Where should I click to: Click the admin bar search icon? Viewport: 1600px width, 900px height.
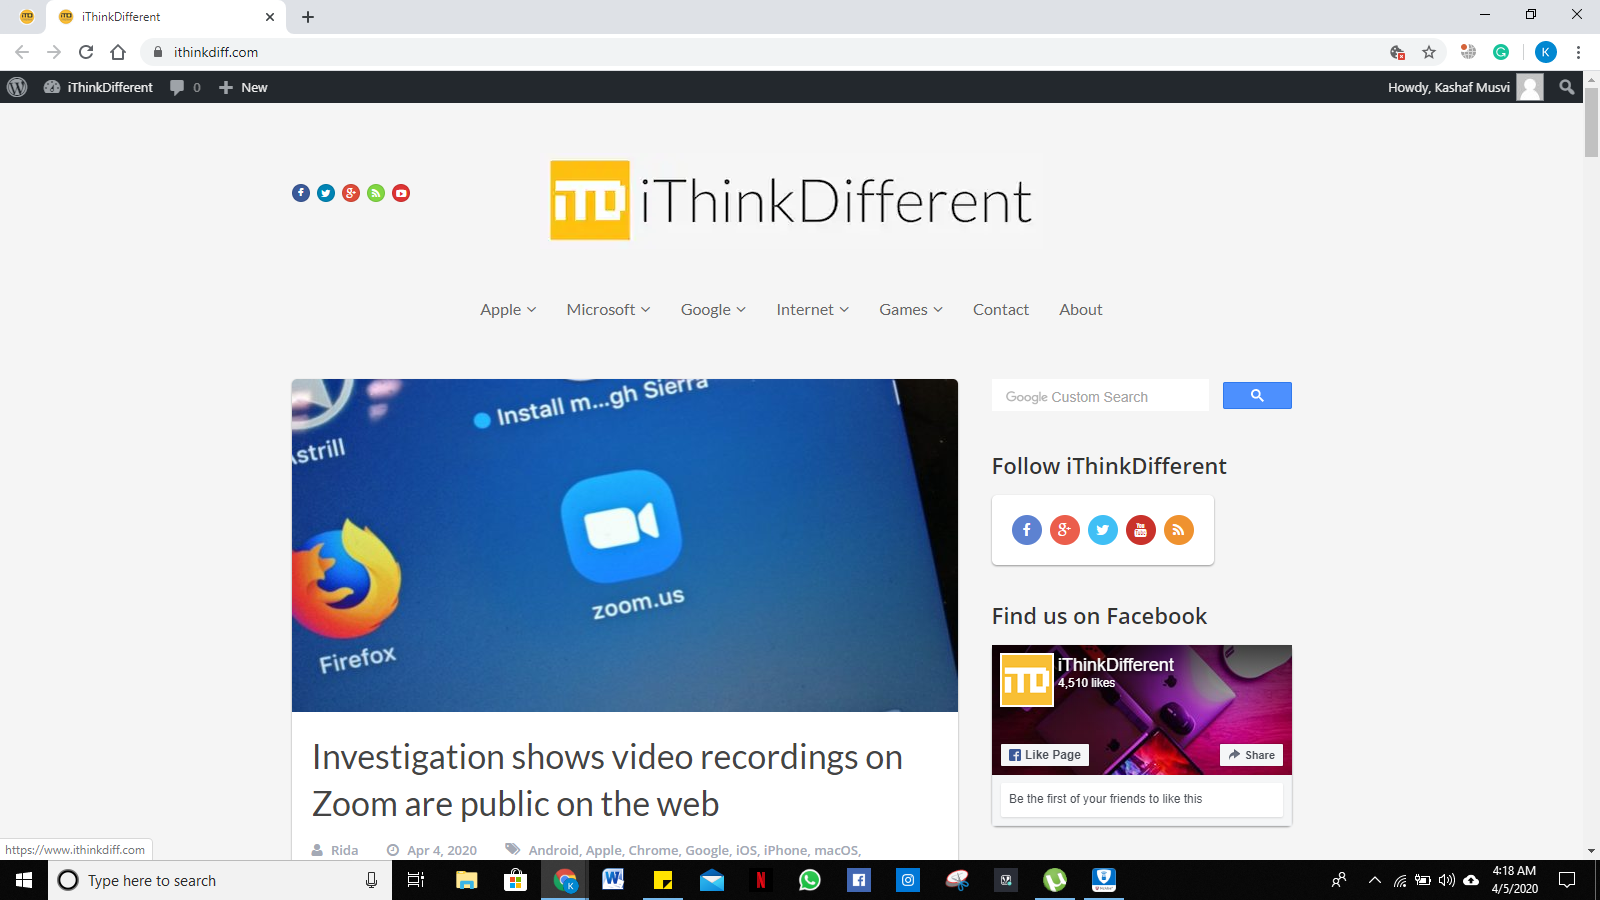[1566, 87]
